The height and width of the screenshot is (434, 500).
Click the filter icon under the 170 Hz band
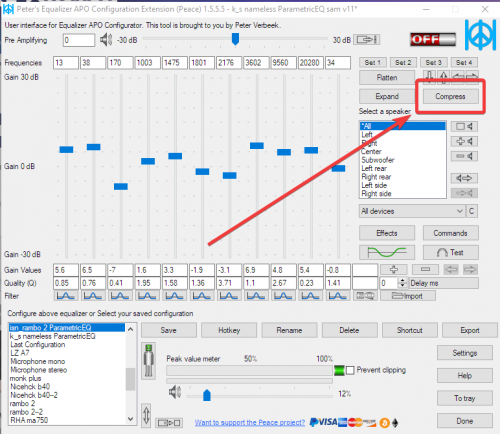120,296
